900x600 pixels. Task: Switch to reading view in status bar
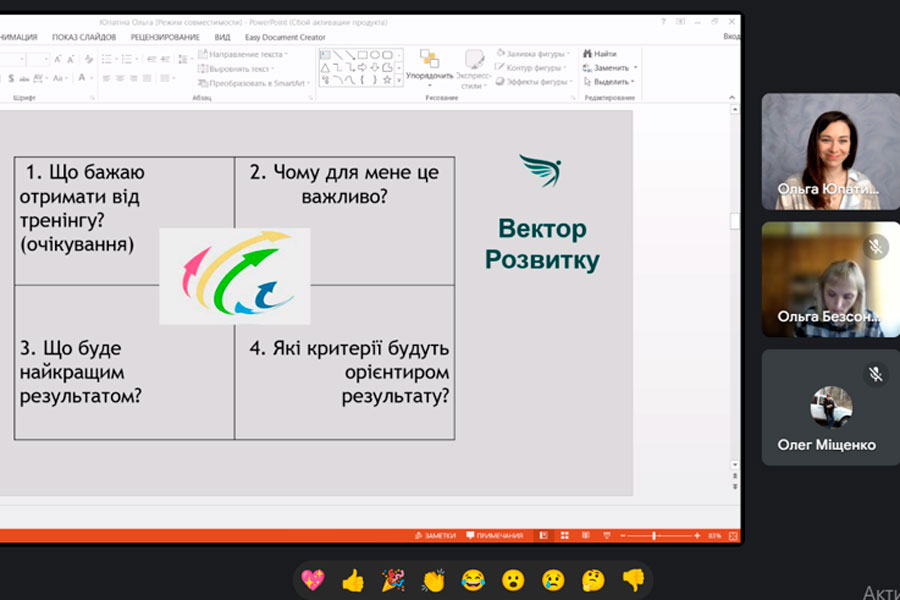click(x=585, y=535)
